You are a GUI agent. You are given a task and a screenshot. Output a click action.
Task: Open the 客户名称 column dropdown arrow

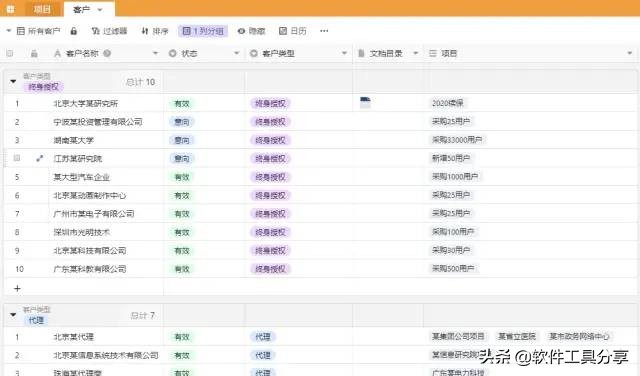pyautogui.click(x=155, y=53)
